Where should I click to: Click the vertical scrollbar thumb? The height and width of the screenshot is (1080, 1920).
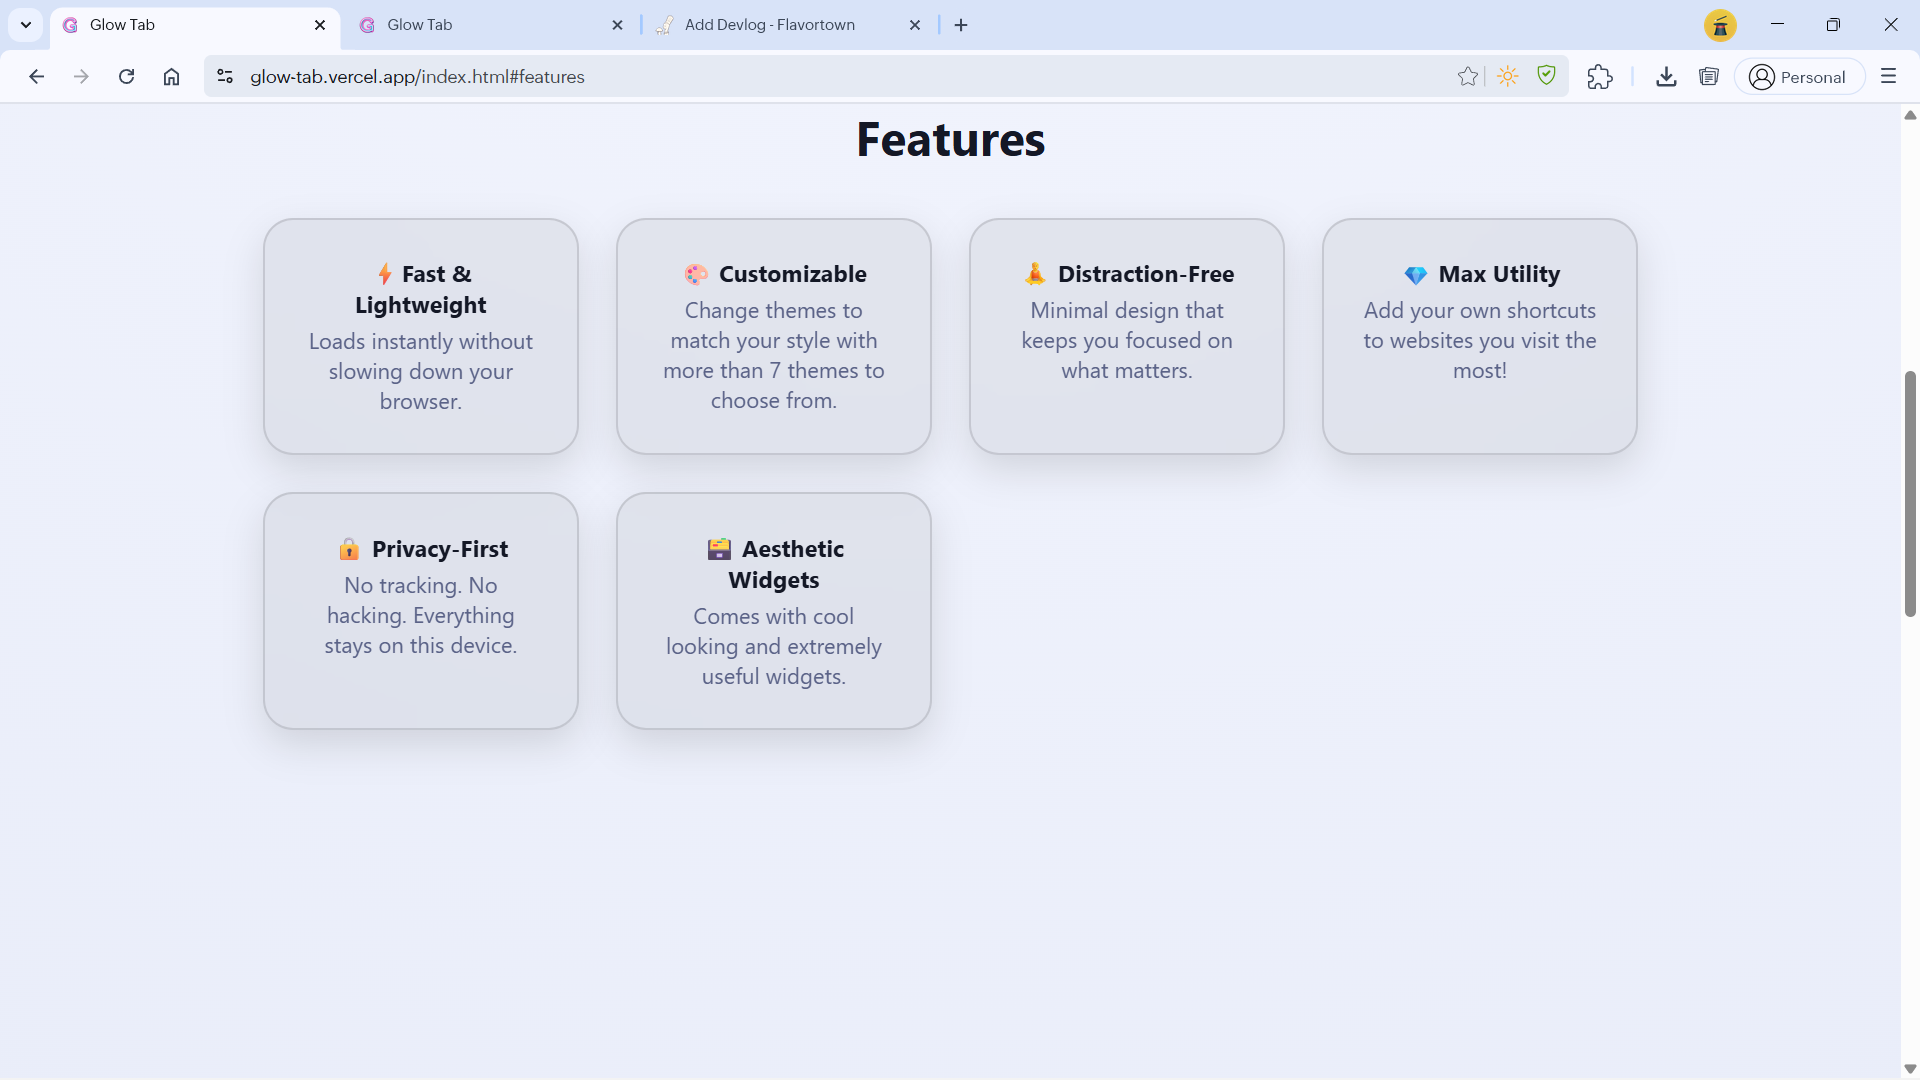pos(1910,494)
